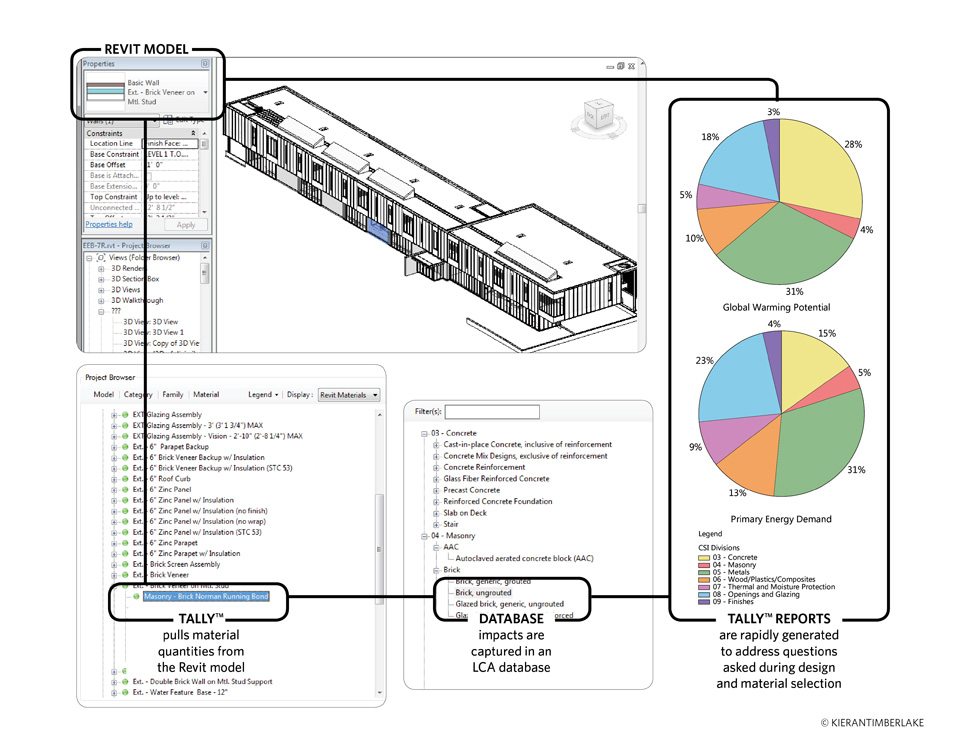Image resolution: width=960 pixels, height=735 pixels.
Task: Expand the 3D Views folder
Action: point(101,289)
